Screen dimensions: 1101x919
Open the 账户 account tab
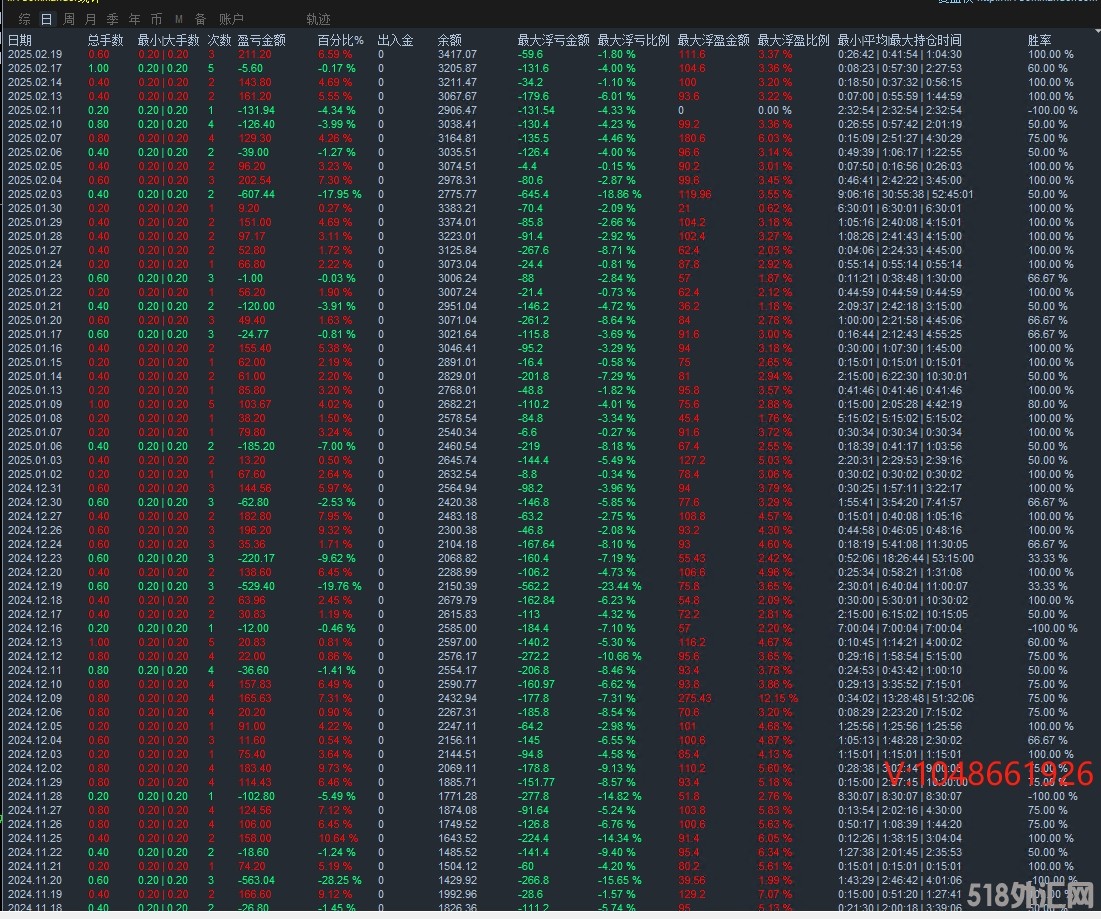click(x=231, y=19)
